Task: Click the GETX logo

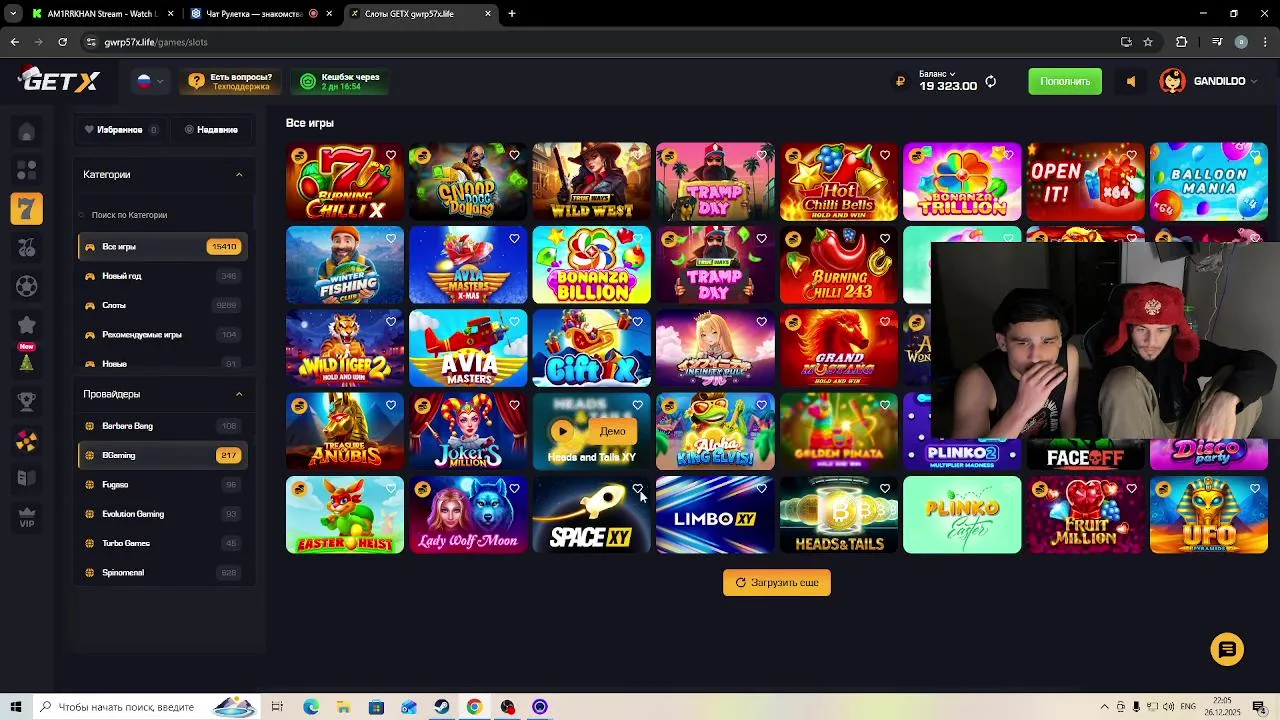Action: pyautogui.click(x=60, y=80)
